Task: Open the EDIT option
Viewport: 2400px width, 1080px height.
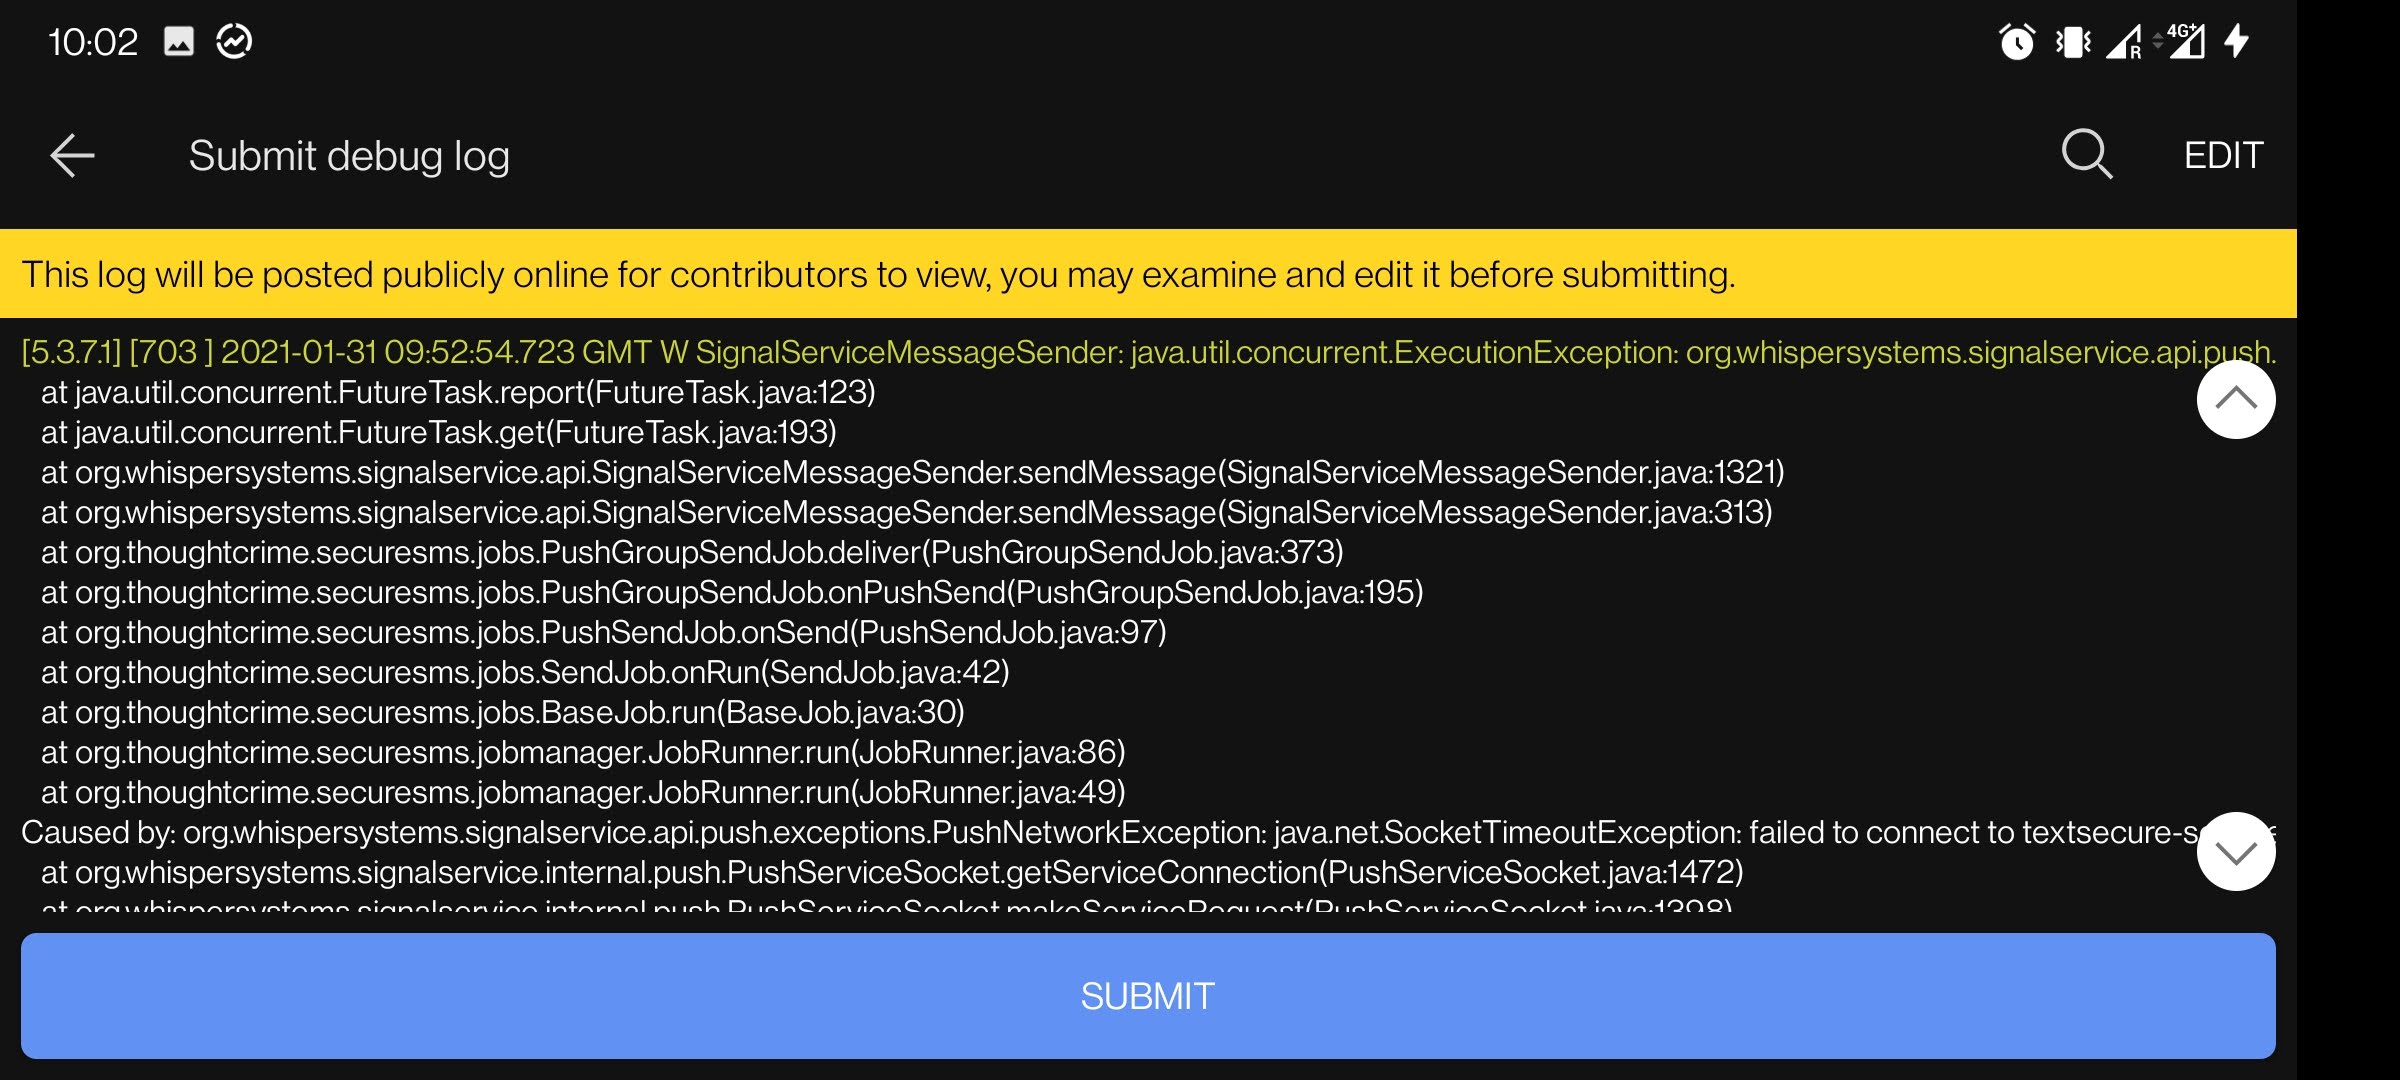Action: pos(2222,154)
